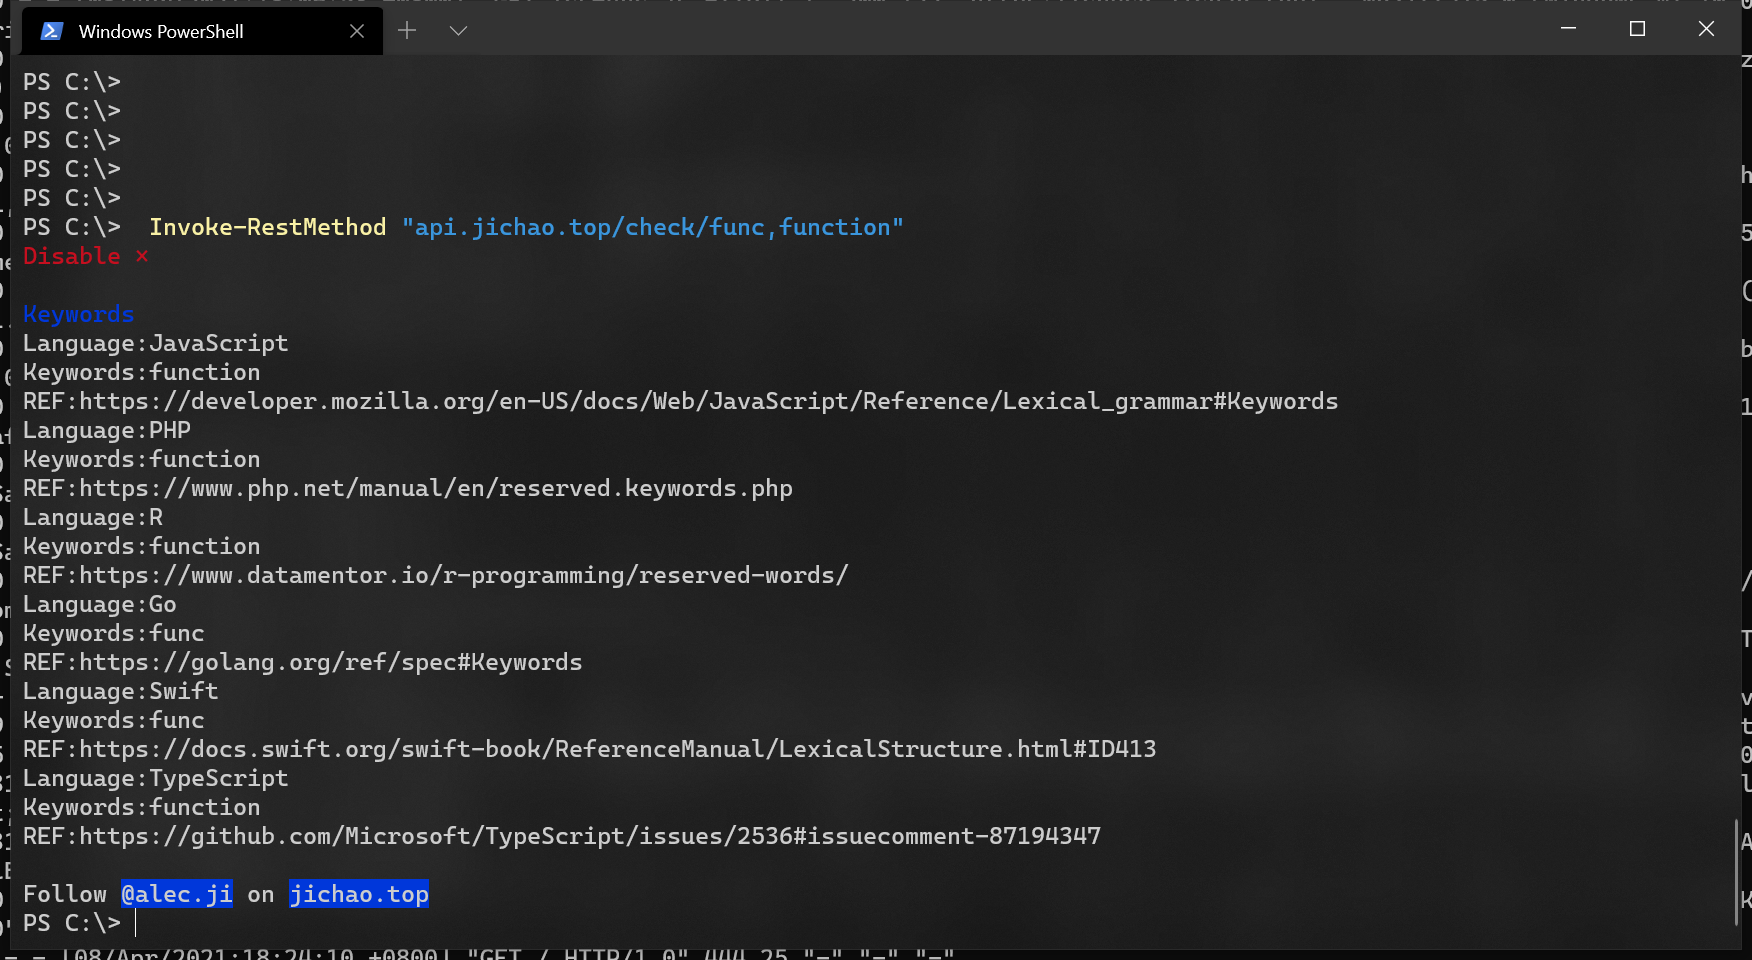The image size is (1752, 960).
Task: Open a new terminal tab with the plus button
Action: (x=407, y=31)
